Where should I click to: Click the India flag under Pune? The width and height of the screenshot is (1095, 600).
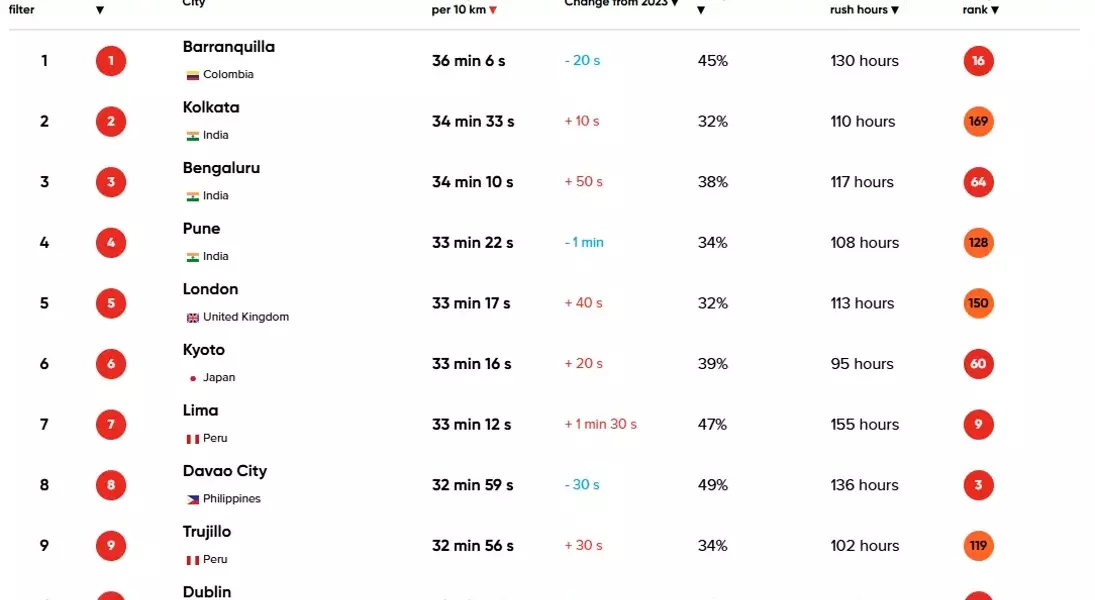point(193,257)
